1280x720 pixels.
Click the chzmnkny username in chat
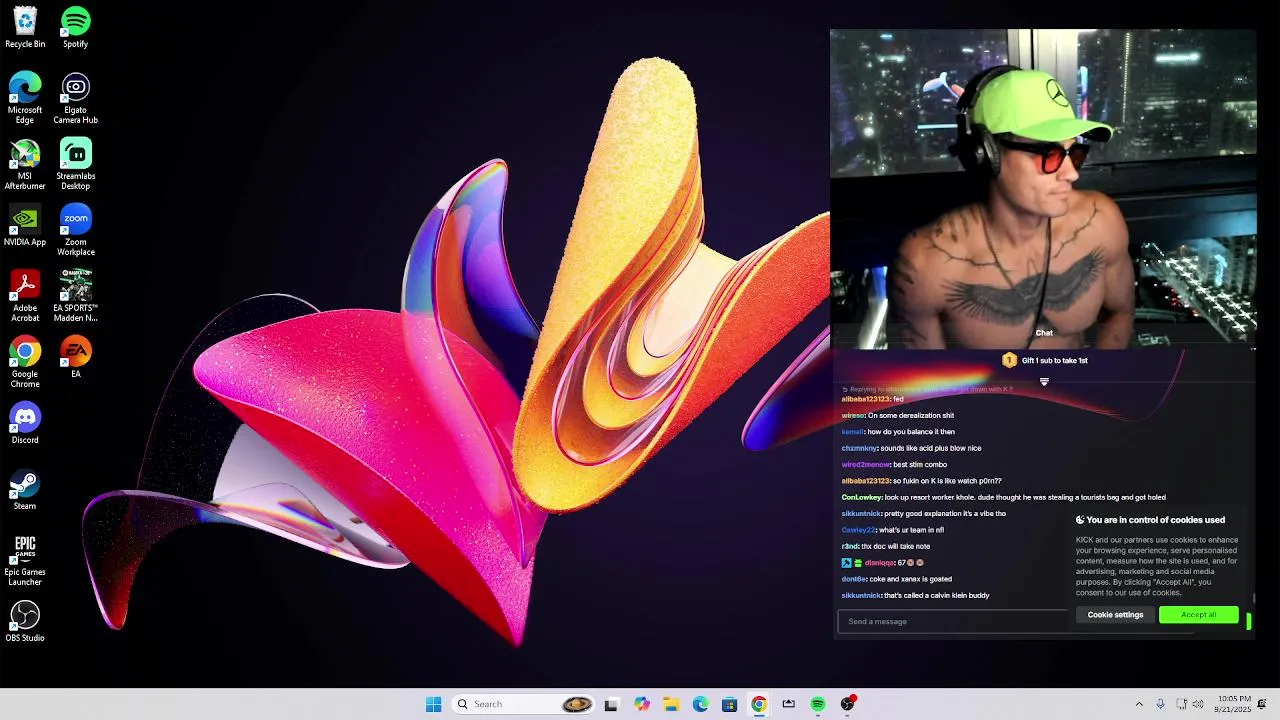click(x=859, y=448)
